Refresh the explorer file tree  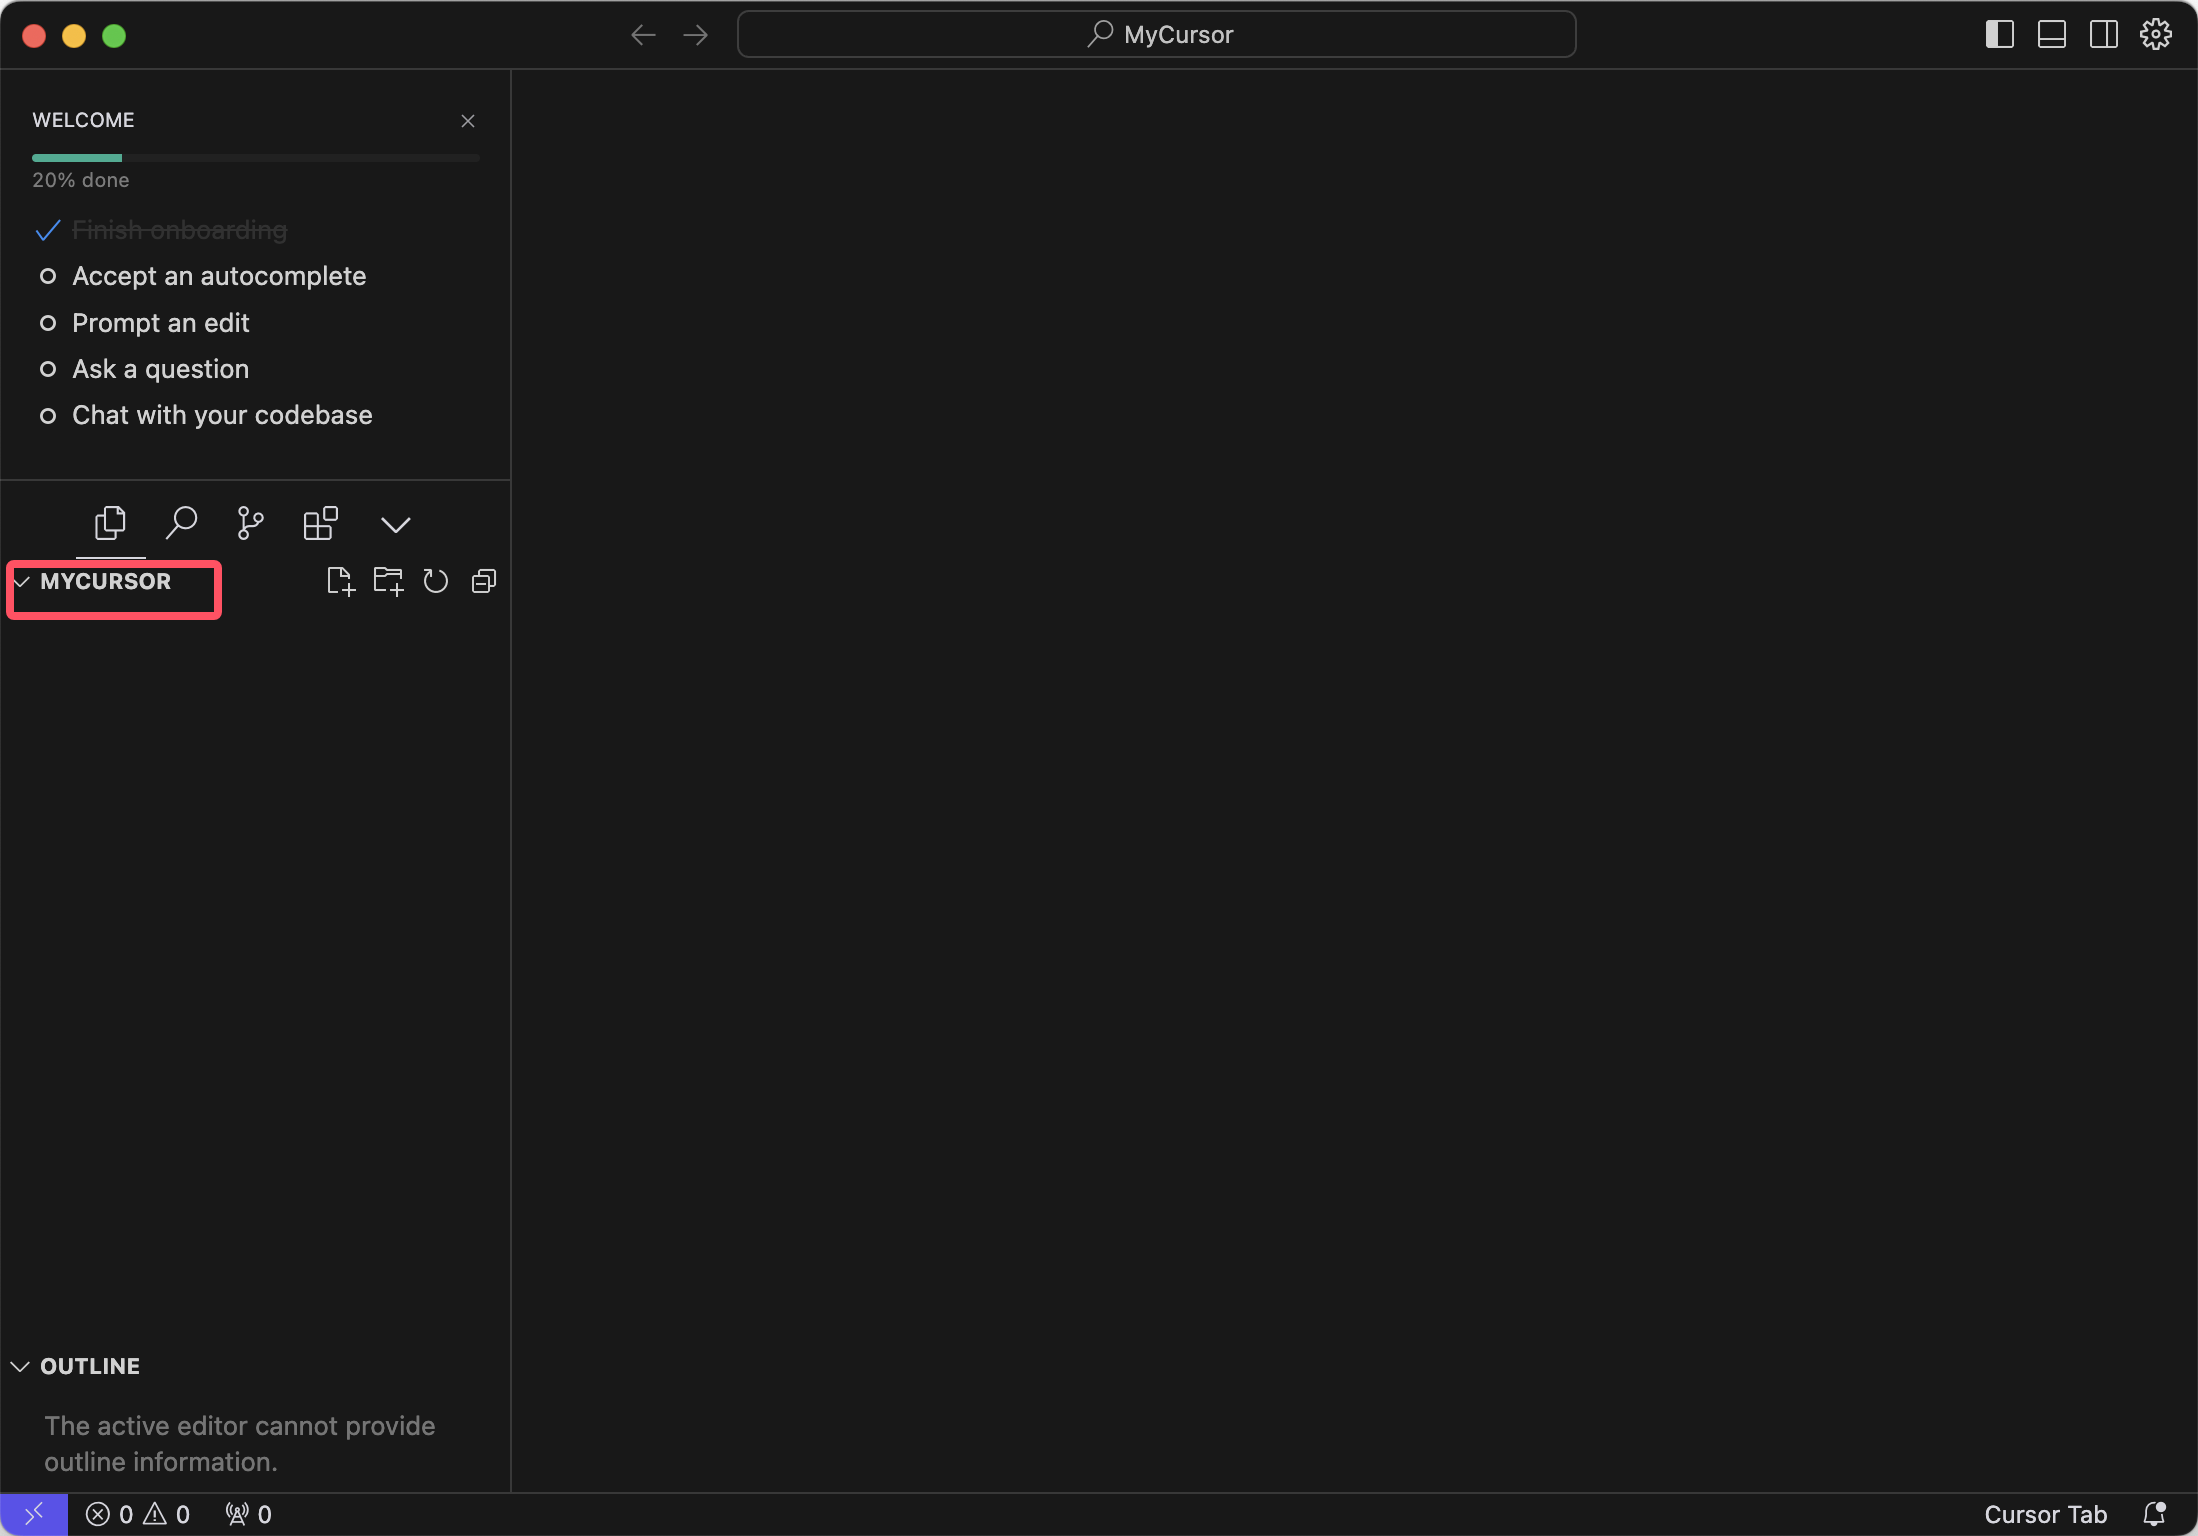pyautogui.click(x=436, y=581)
